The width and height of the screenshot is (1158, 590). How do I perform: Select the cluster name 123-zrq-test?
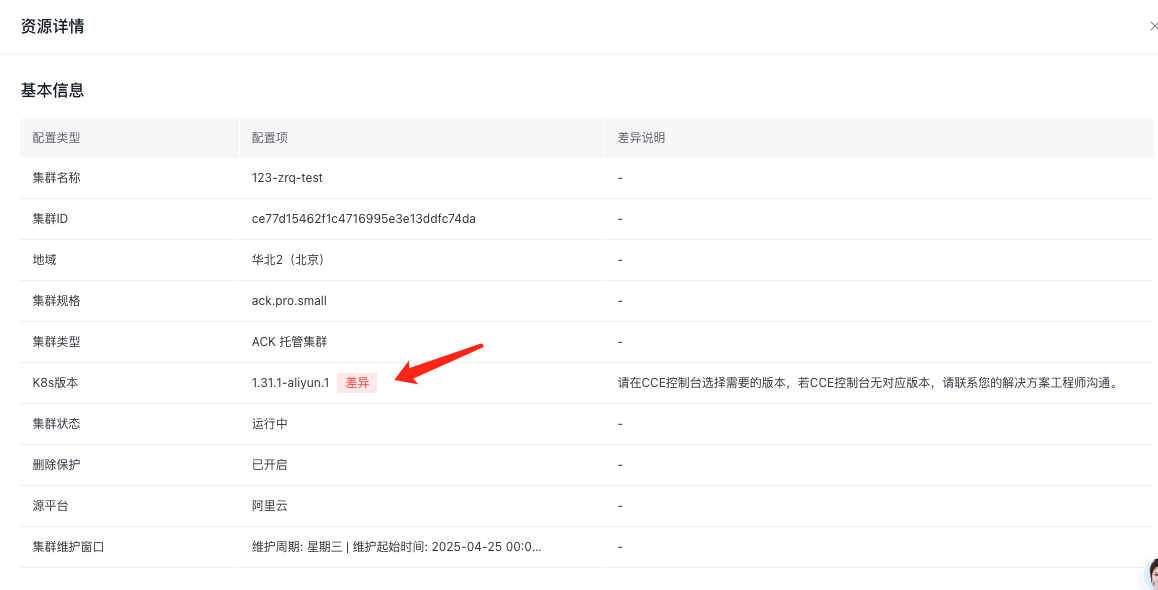(287, 178)
